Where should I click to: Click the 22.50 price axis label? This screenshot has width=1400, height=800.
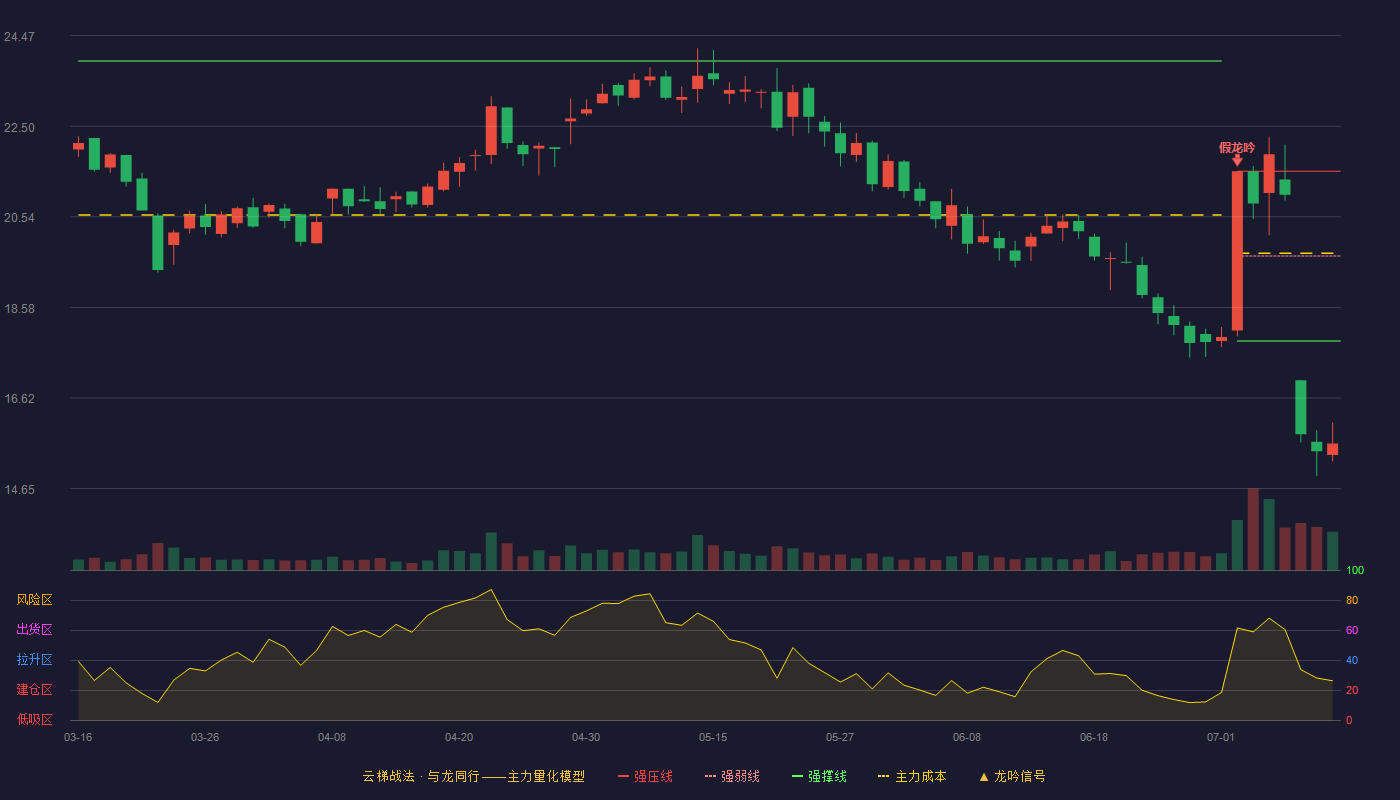click(x=19, y=128)
